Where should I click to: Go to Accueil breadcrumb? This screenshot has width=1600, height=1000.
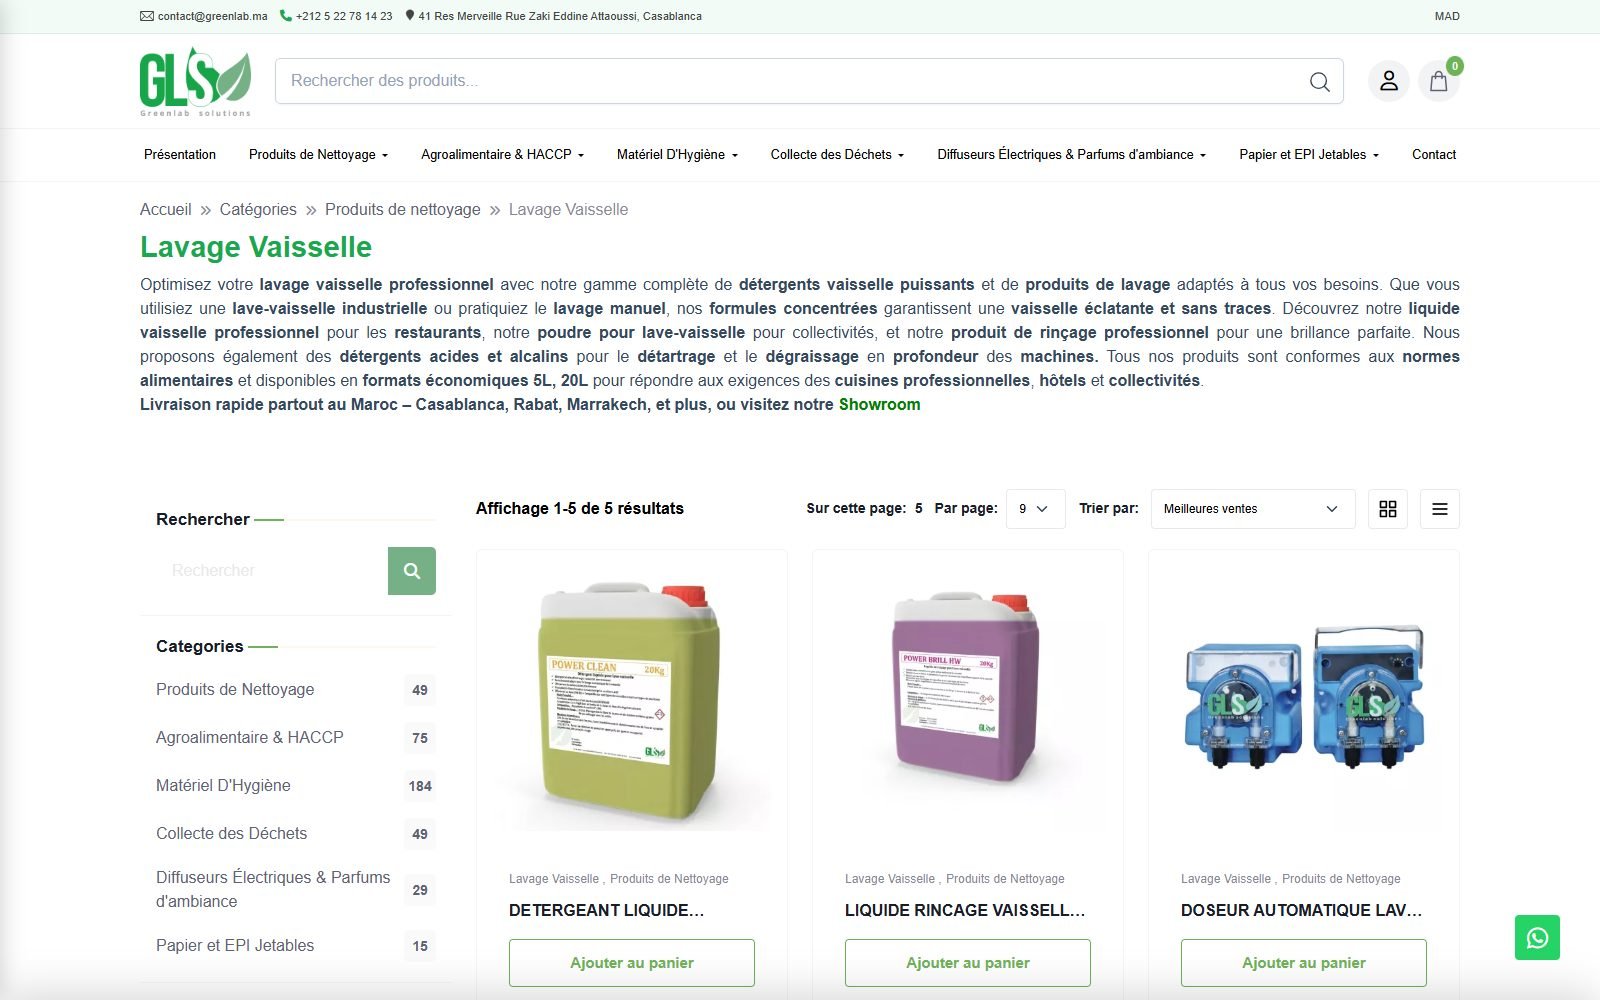(x=166, y=210)
